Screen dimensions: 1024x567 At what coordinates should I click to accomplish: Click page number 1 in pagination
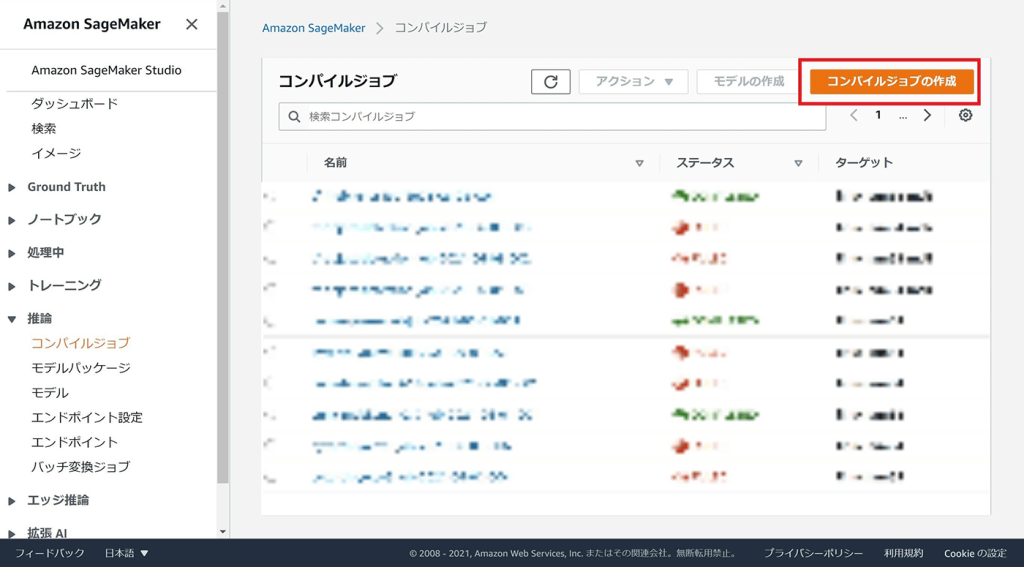(878, 115)
